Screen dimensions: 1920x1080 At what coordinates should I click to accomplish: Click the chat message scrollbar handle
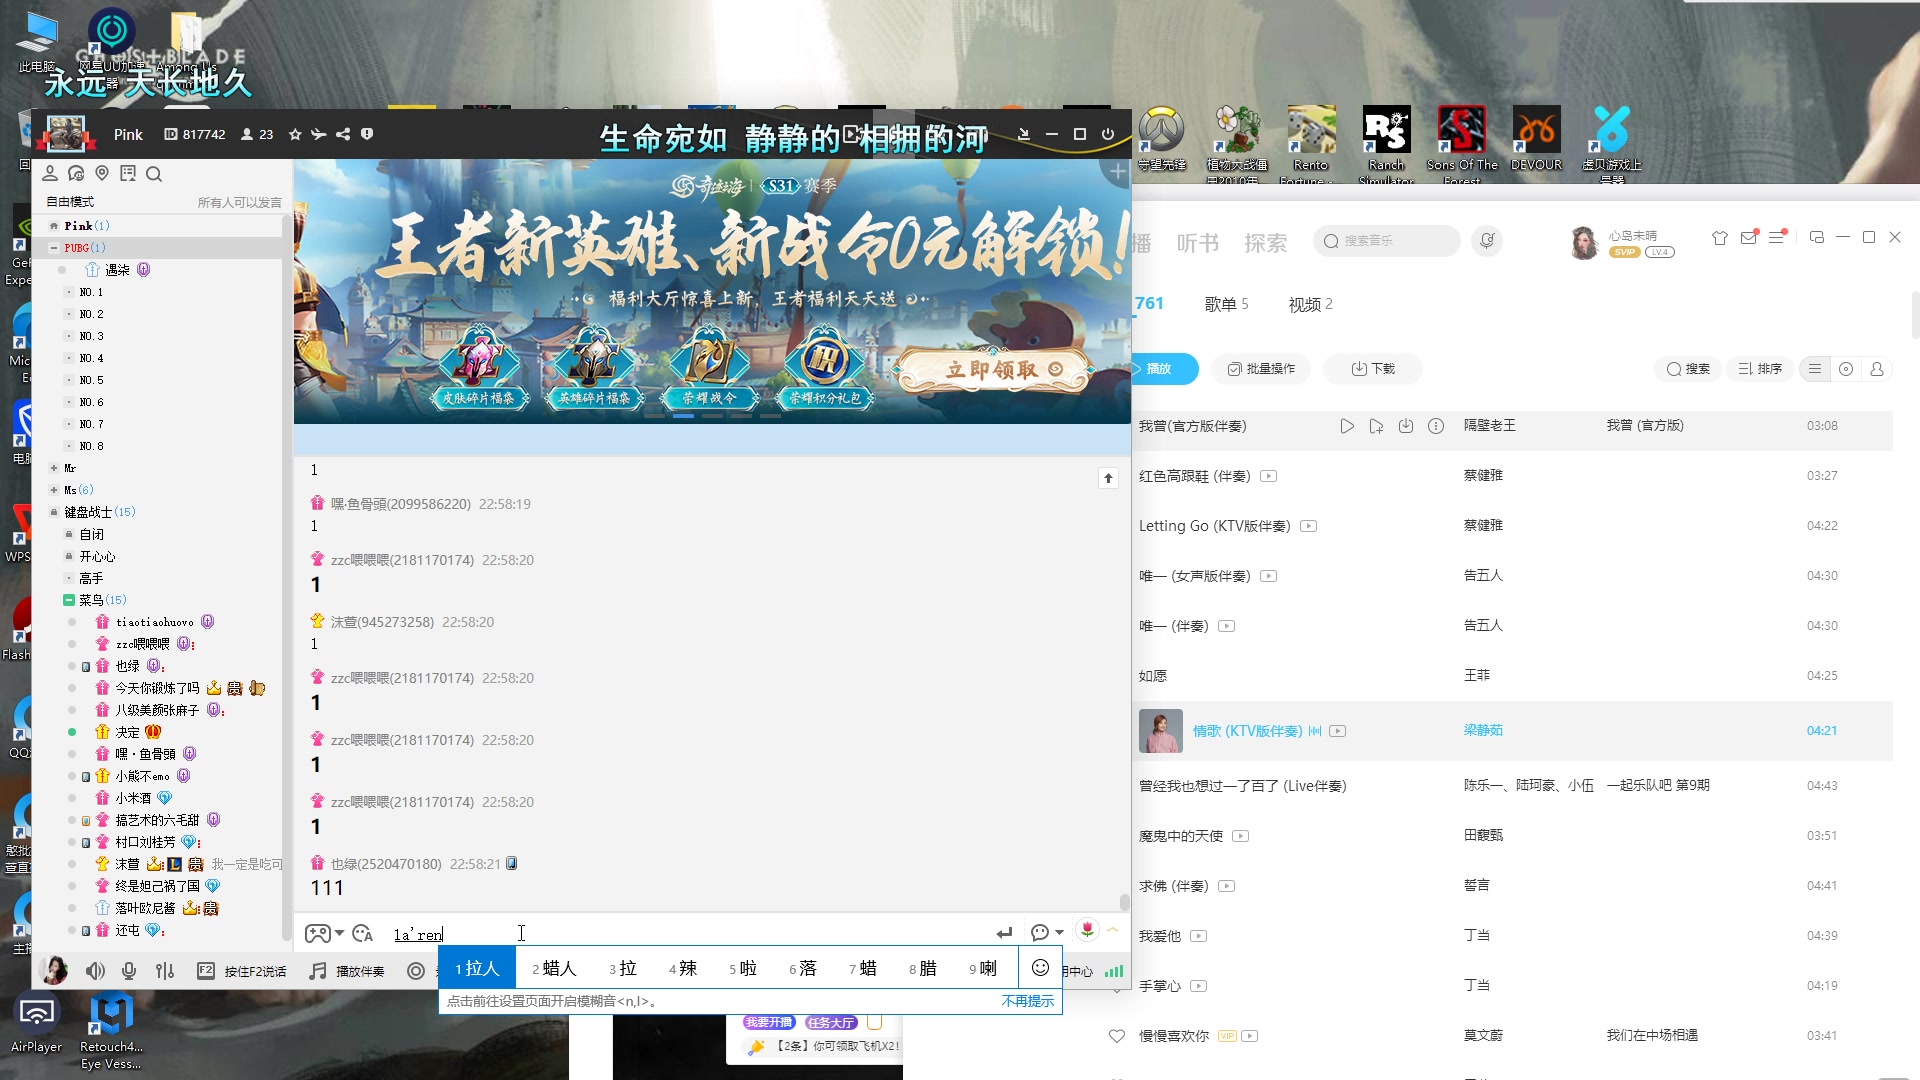coord(1124,901)
